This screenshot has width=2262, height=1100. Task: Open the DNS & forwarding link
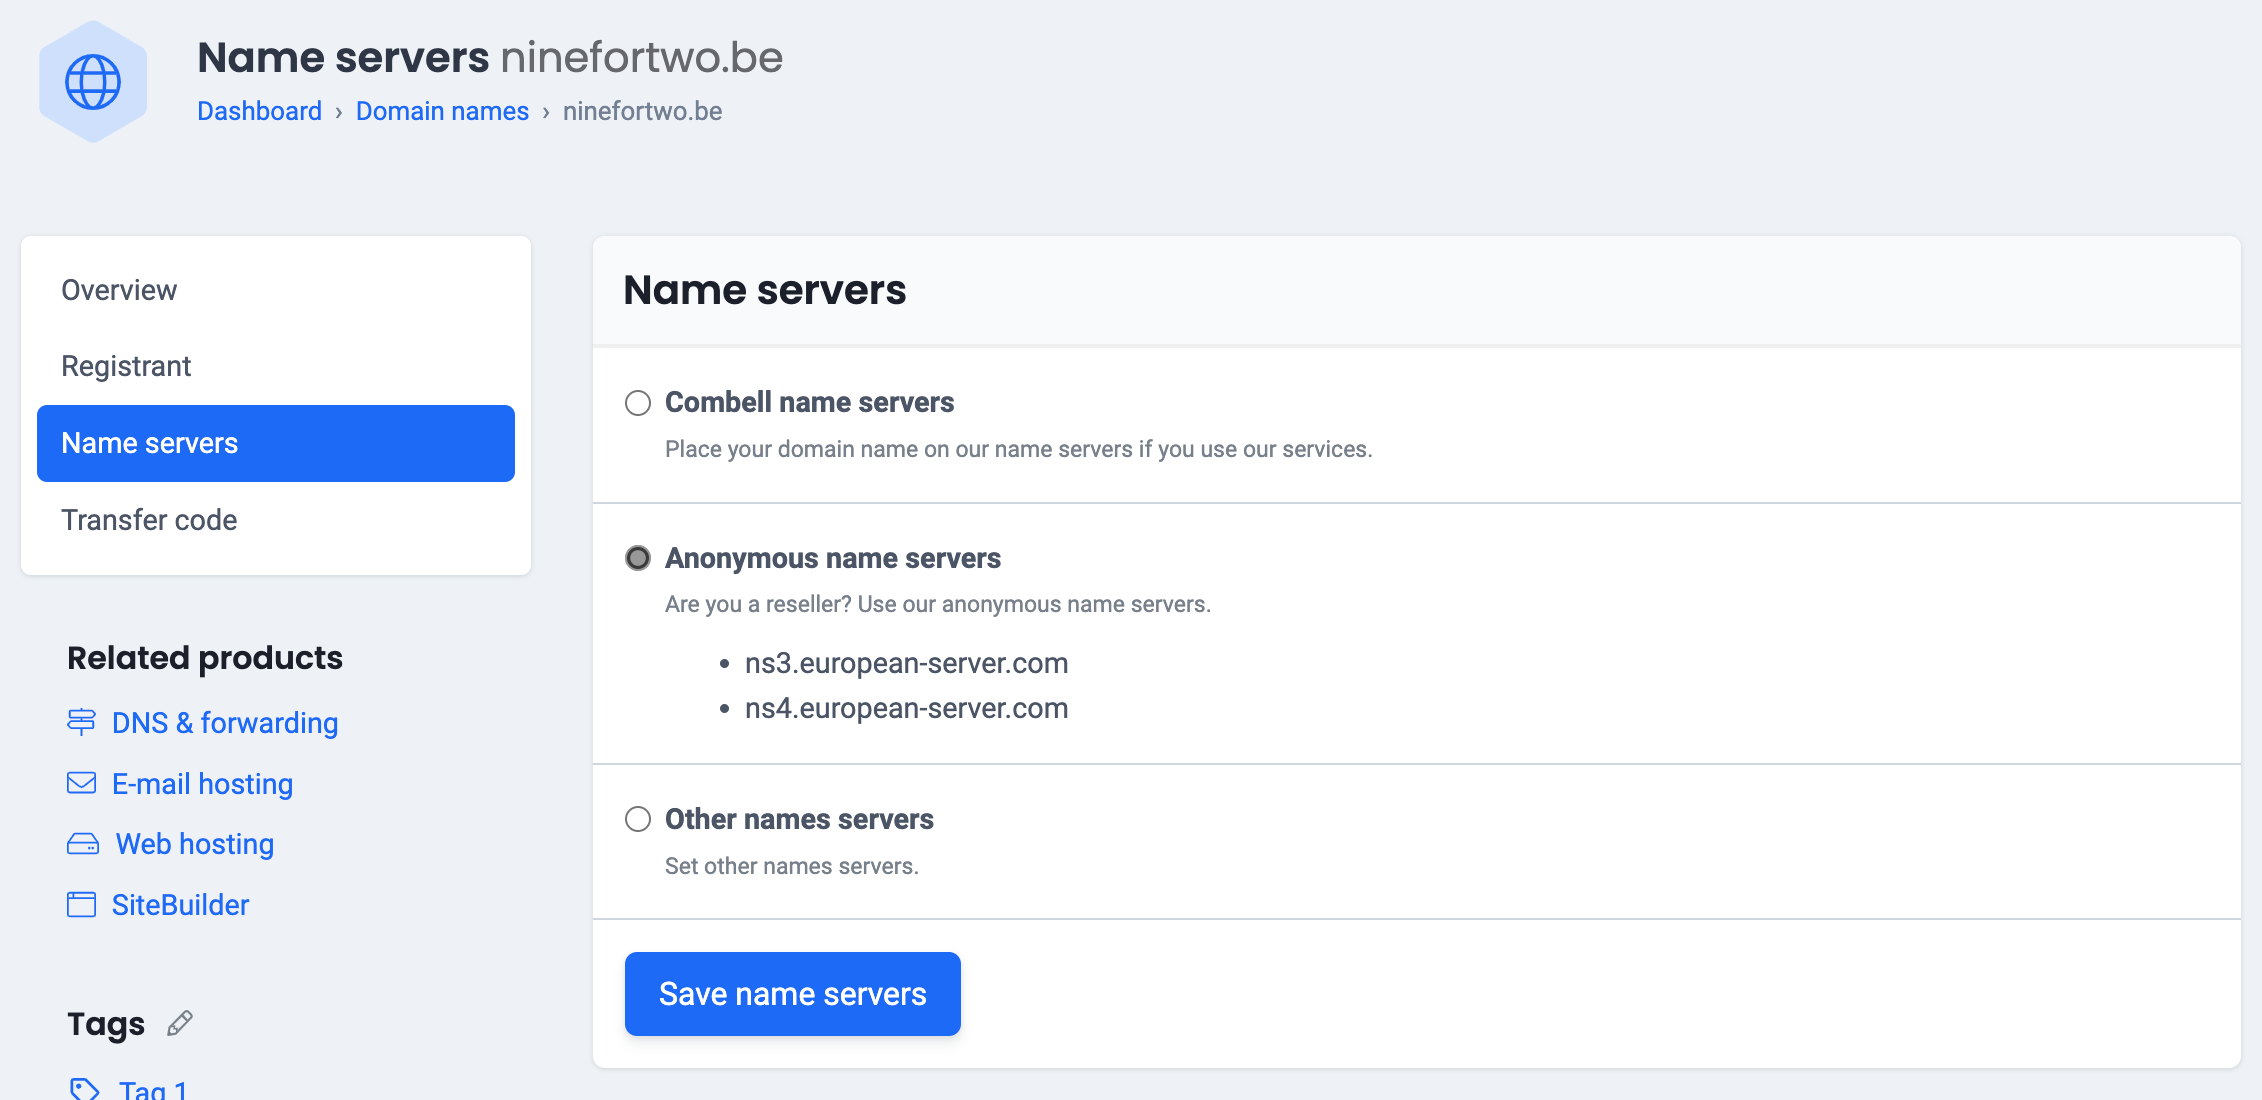coord(225,723)
